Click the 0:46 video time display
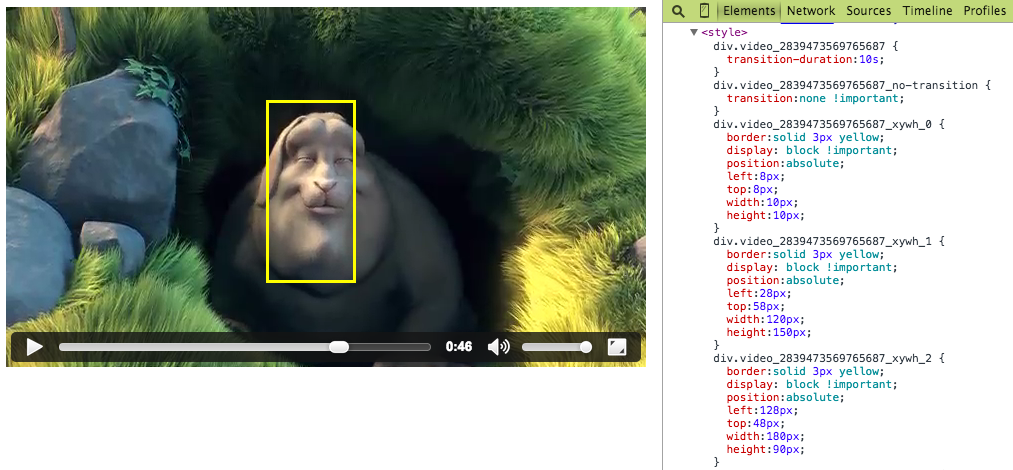 [459, 347]
